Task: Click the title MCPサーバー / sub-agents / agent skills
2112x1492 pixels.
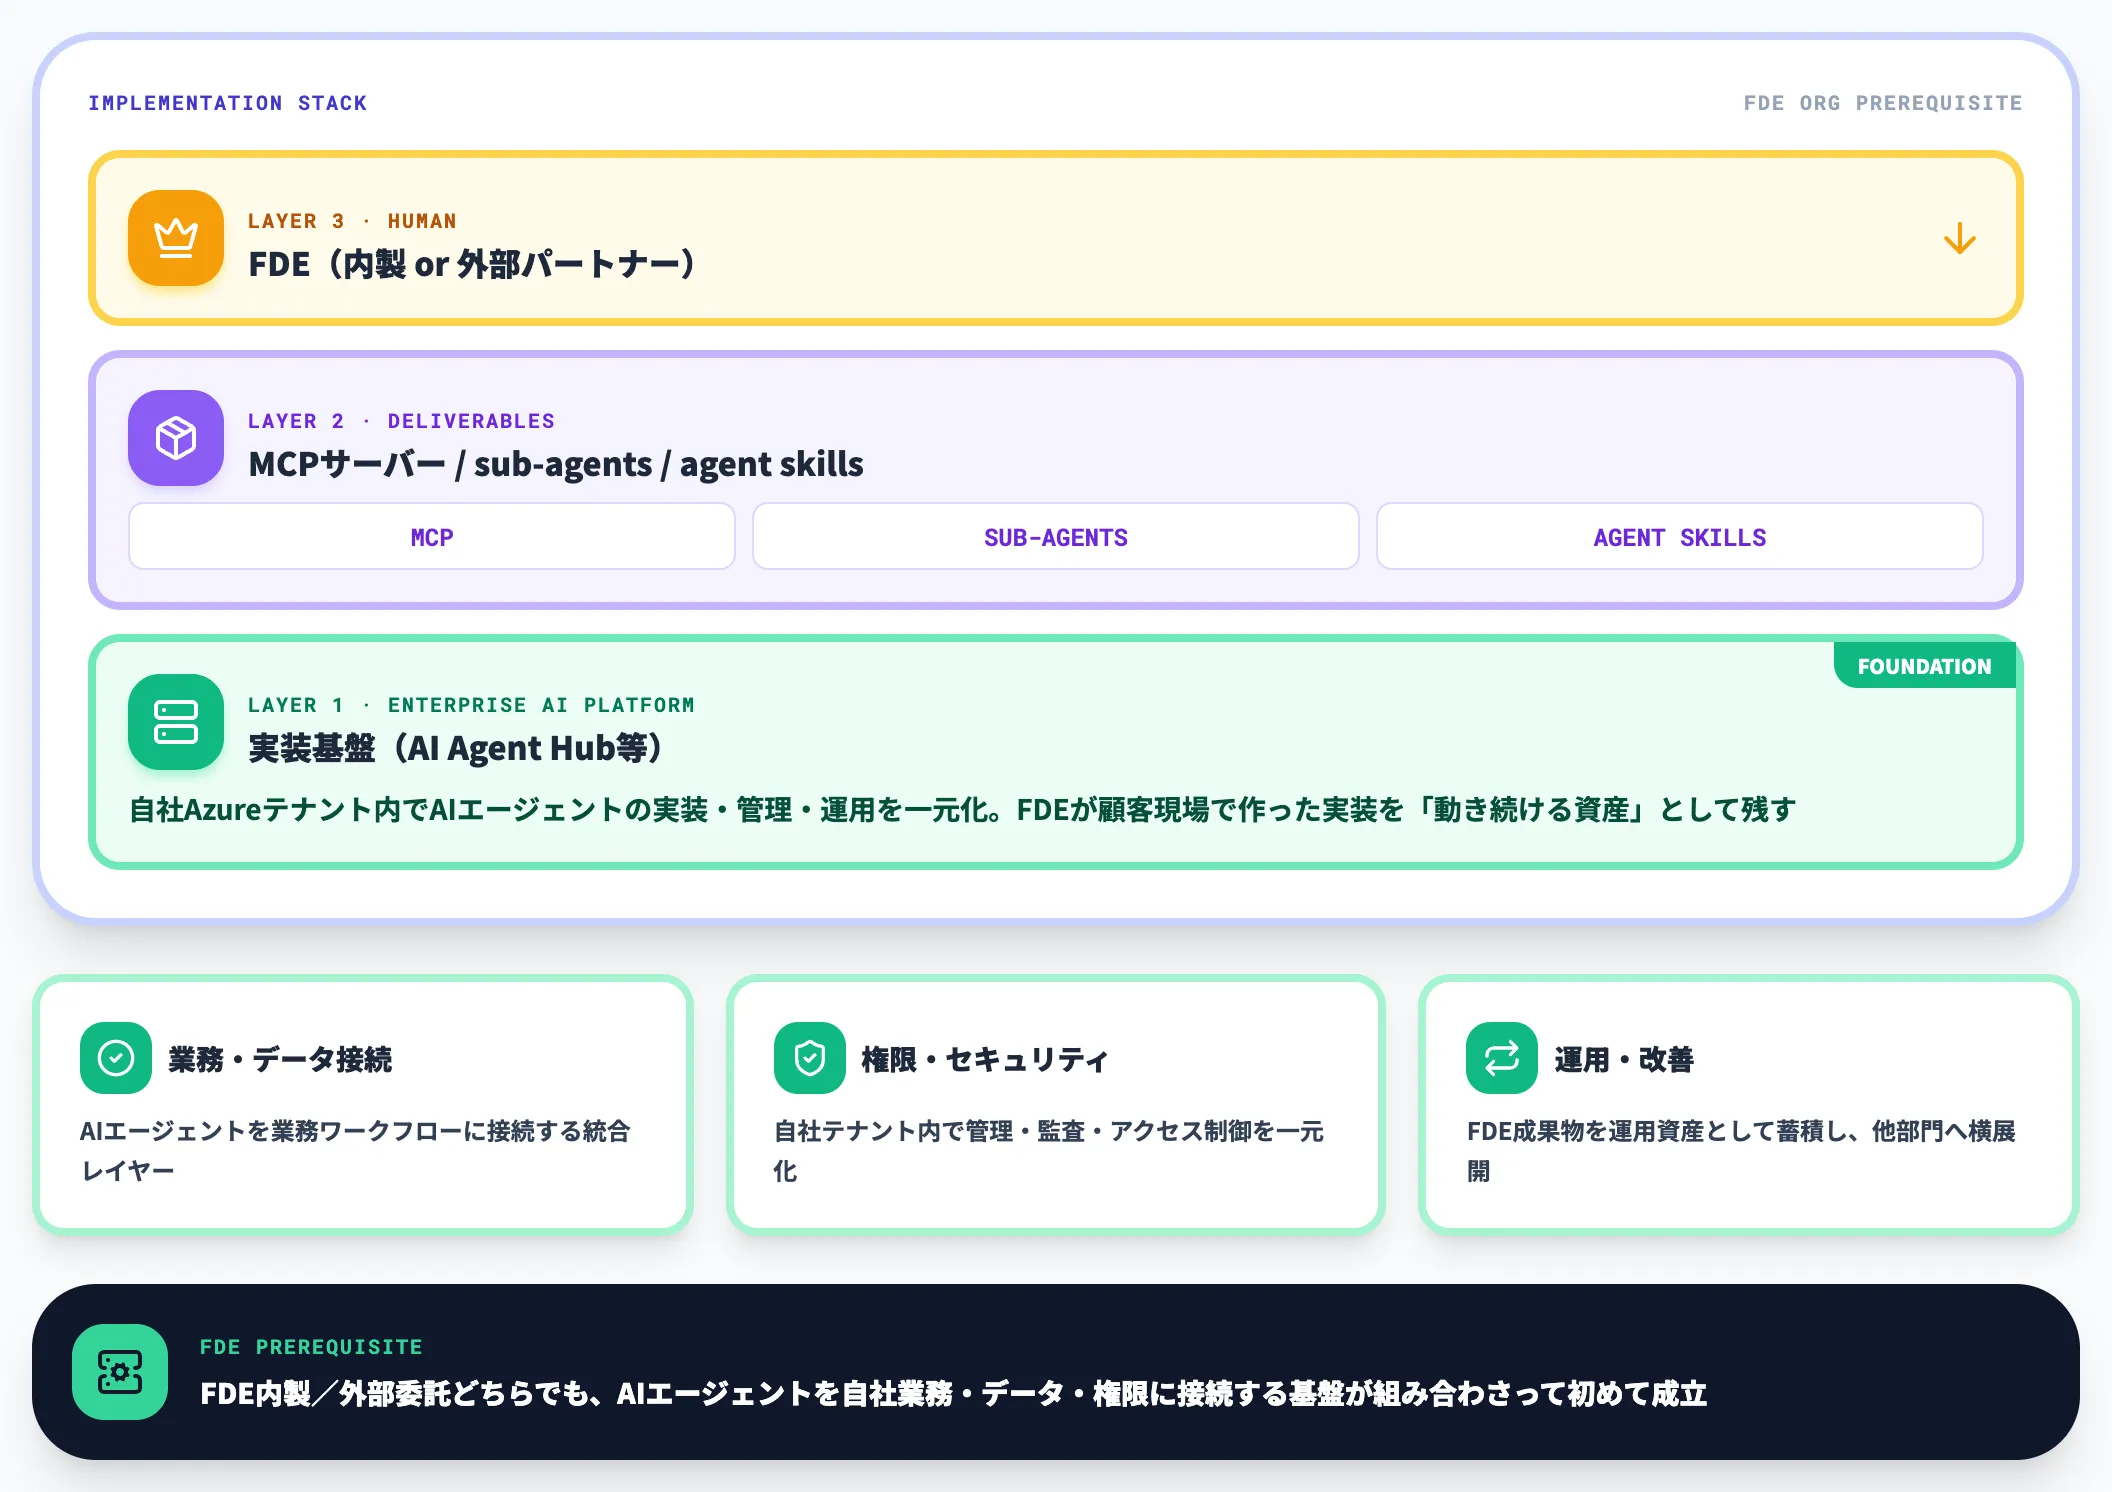Action: click(556, 464)
